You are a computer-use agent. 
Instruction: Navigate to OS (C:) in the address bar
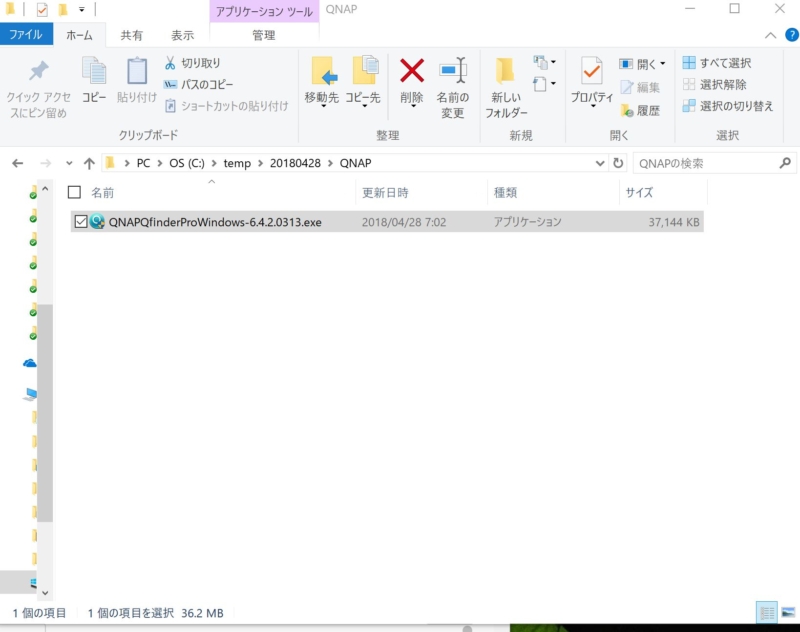pos(187,163)
